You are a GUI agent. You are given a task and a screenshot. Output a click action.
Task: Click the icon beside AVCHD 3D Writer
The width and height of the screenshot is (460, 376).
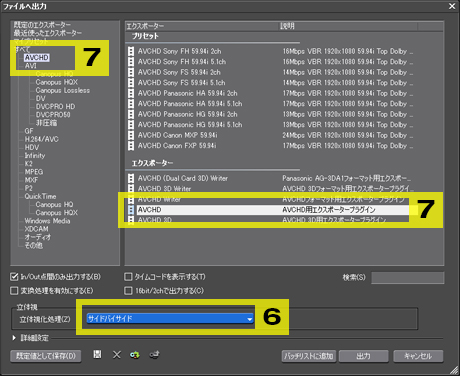131,189
